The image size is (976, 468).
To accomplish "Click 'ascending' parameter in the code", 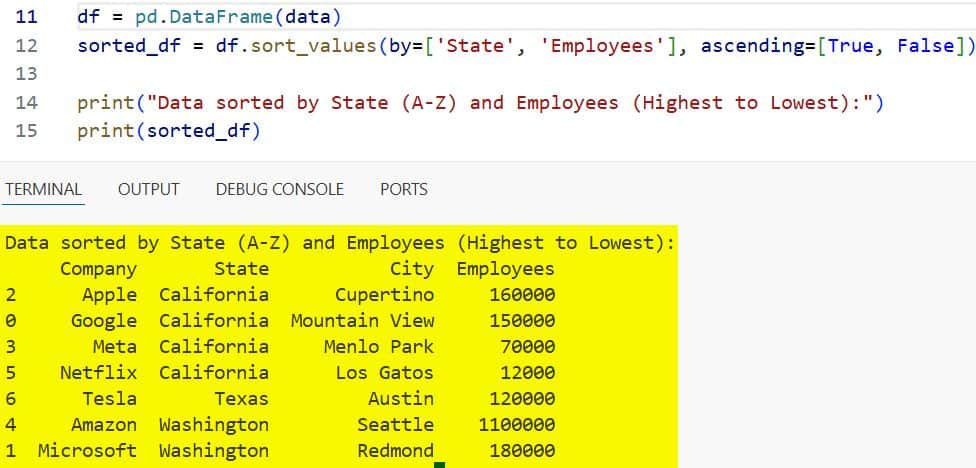I will coord(752,45).
